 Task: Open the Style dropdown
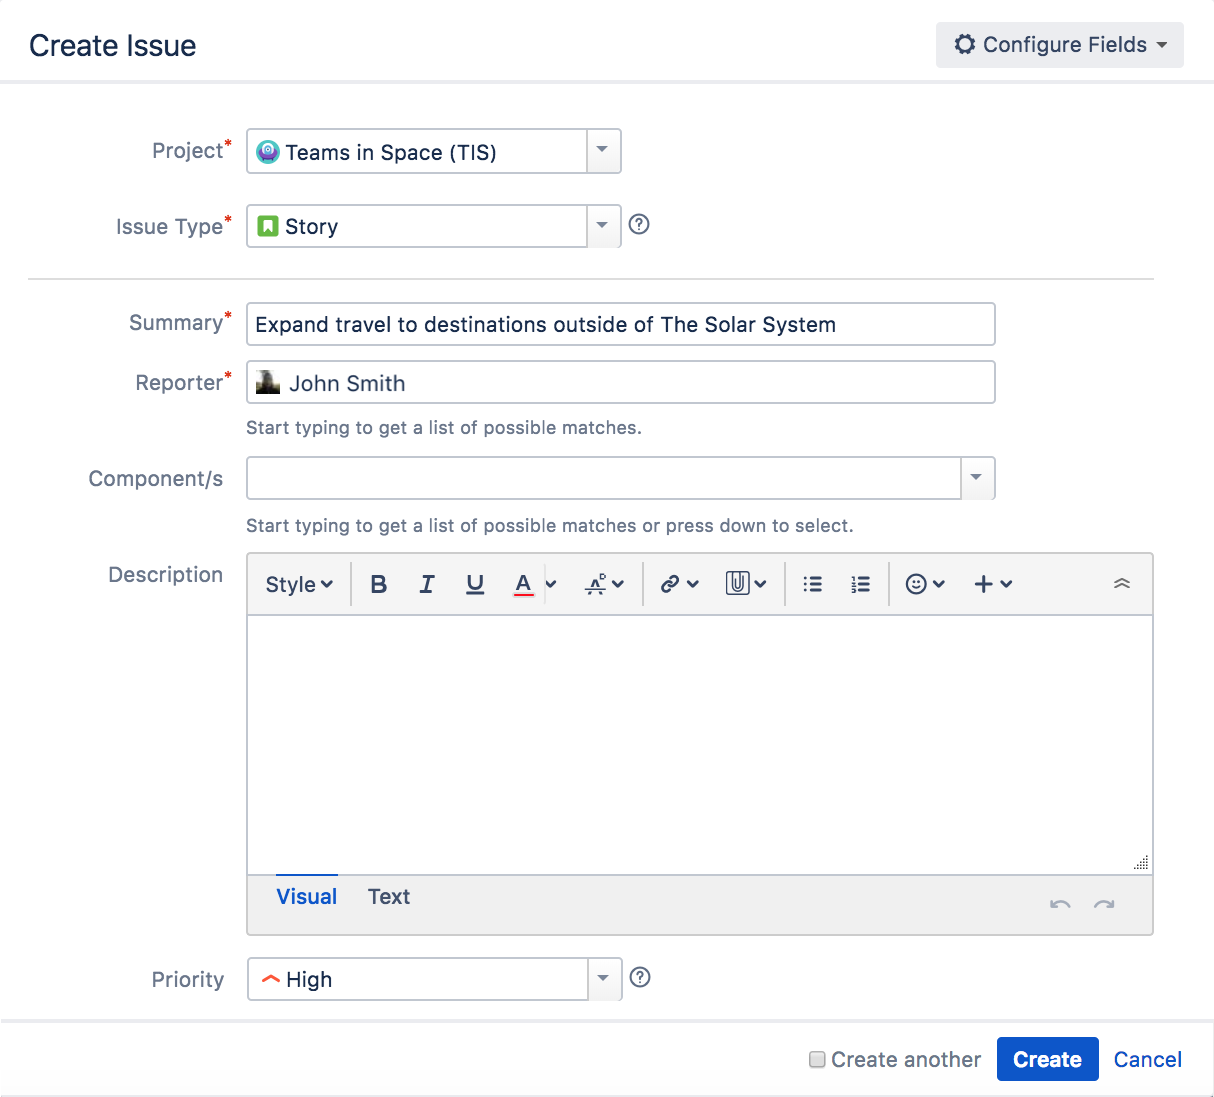[299, 584]
